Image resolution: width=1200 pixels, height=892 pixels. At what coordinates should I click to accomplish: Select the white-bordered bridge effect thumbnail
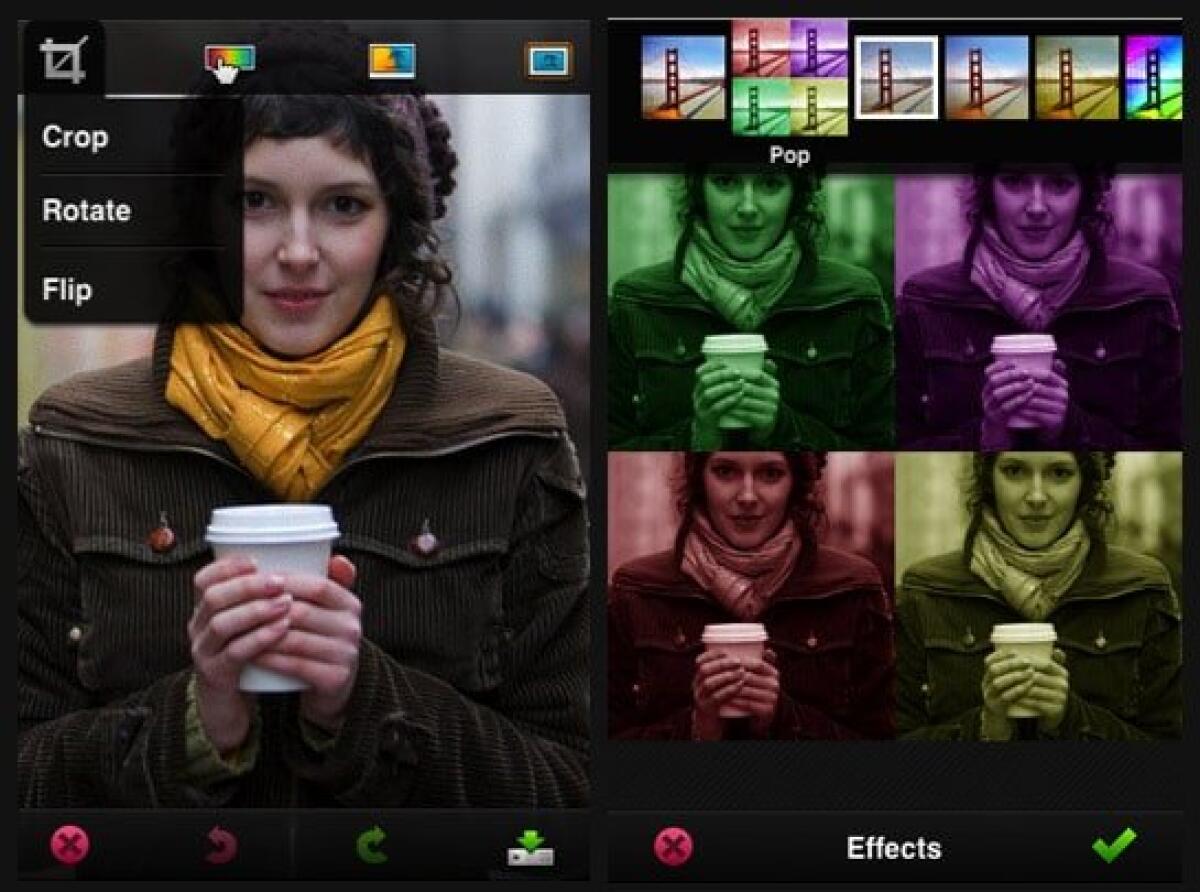point(897,77)
